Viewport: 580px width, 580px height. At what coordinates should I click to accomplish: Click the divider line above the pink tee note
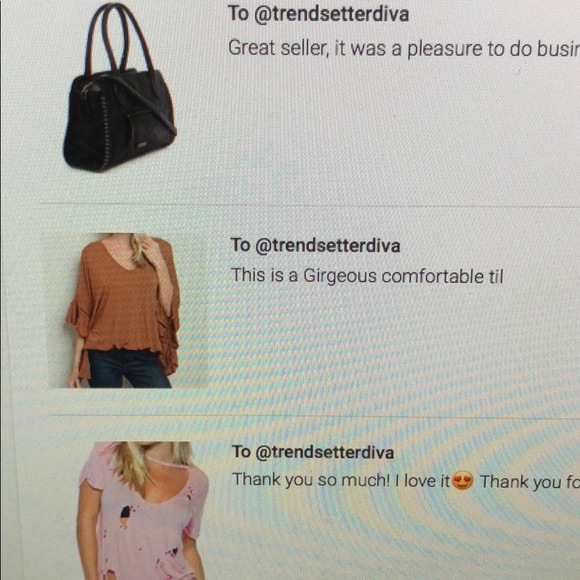coord(314,417)
